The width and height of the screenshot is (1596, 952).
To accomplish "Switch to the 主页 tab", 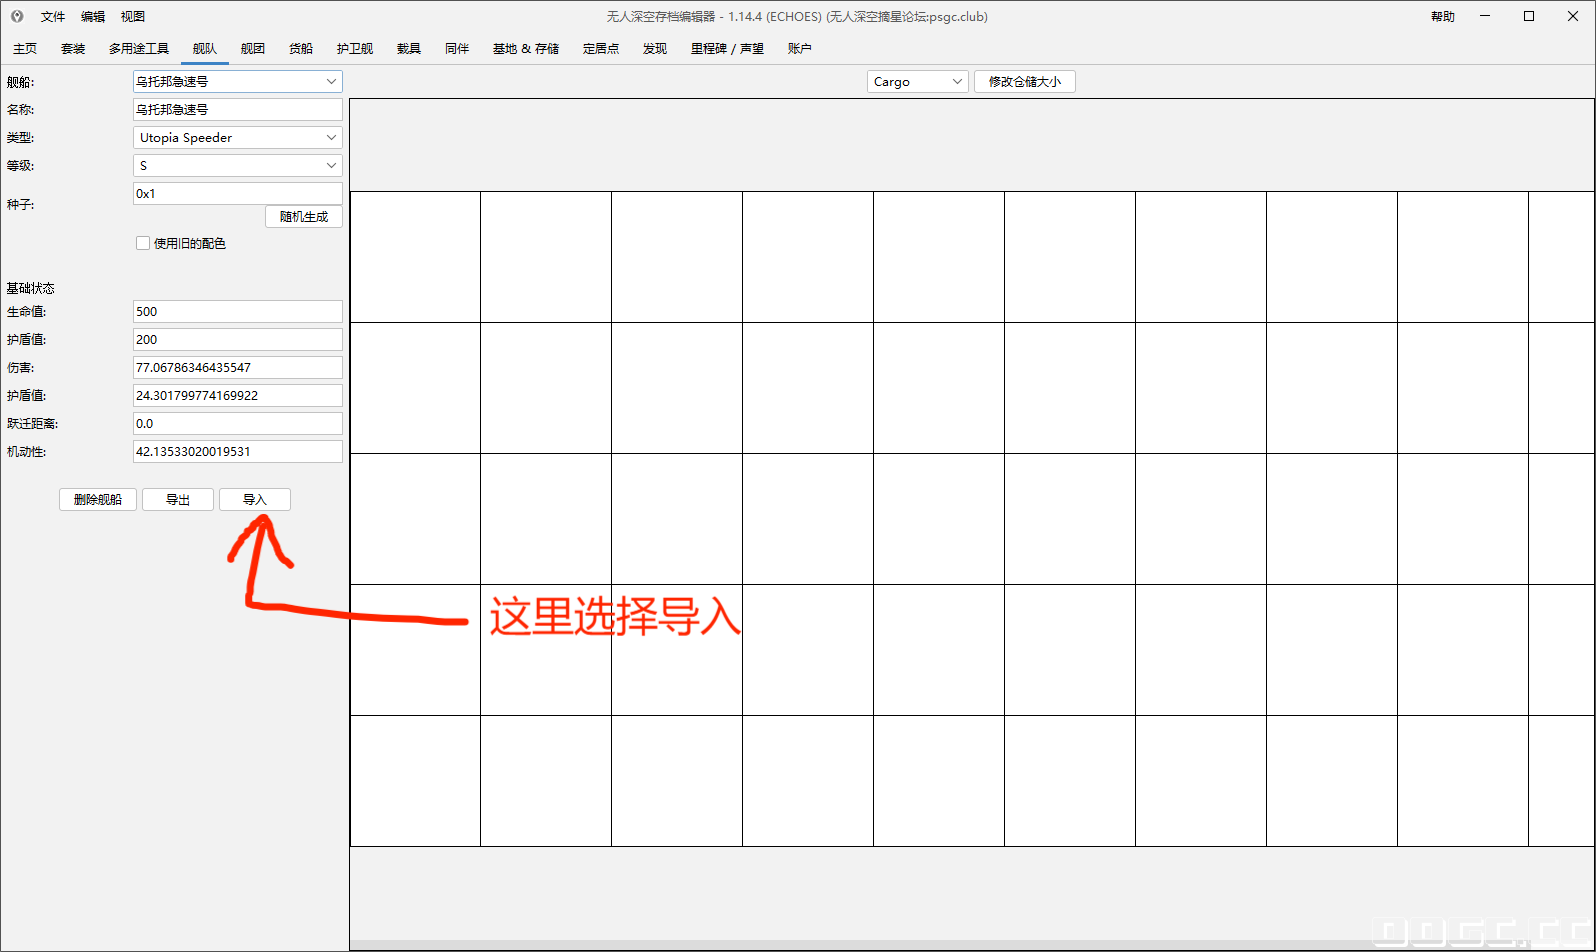I will 25,49.
